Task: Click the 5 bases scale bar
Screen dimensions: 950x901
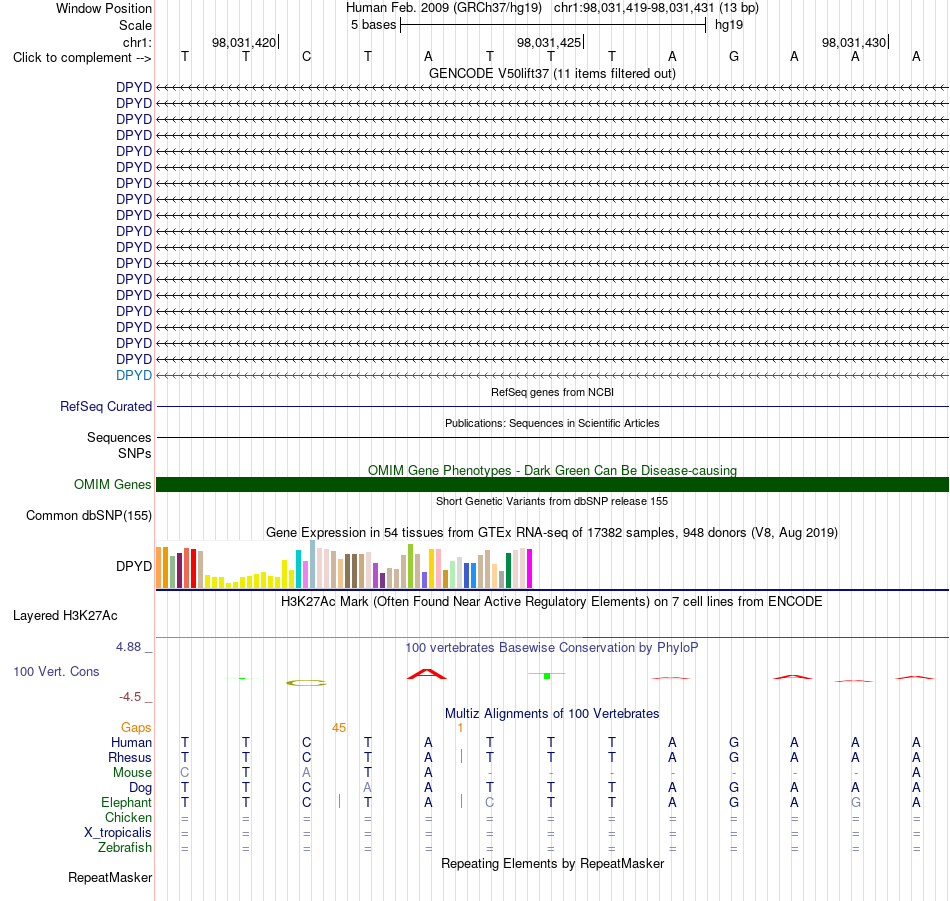Action: [553, 25]
